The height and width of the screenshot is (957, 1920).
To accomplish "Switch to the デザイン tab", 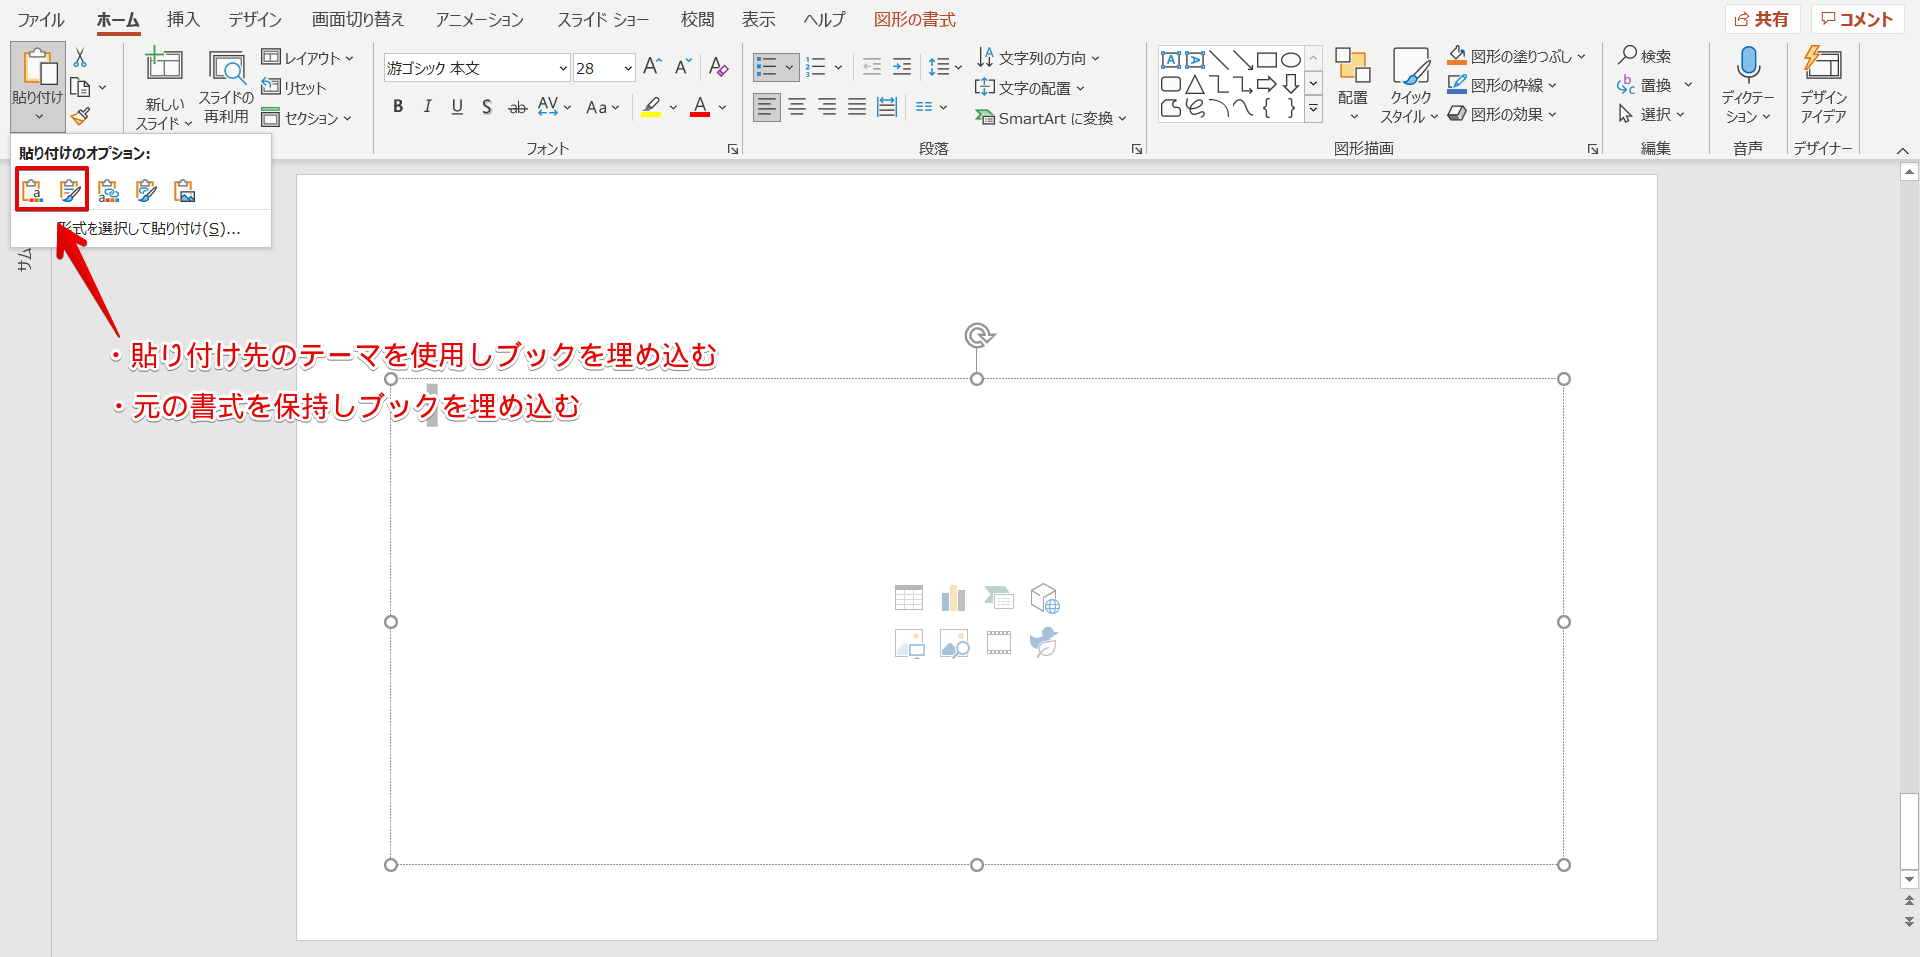I will pyautogui.click(x=255, y=19).
